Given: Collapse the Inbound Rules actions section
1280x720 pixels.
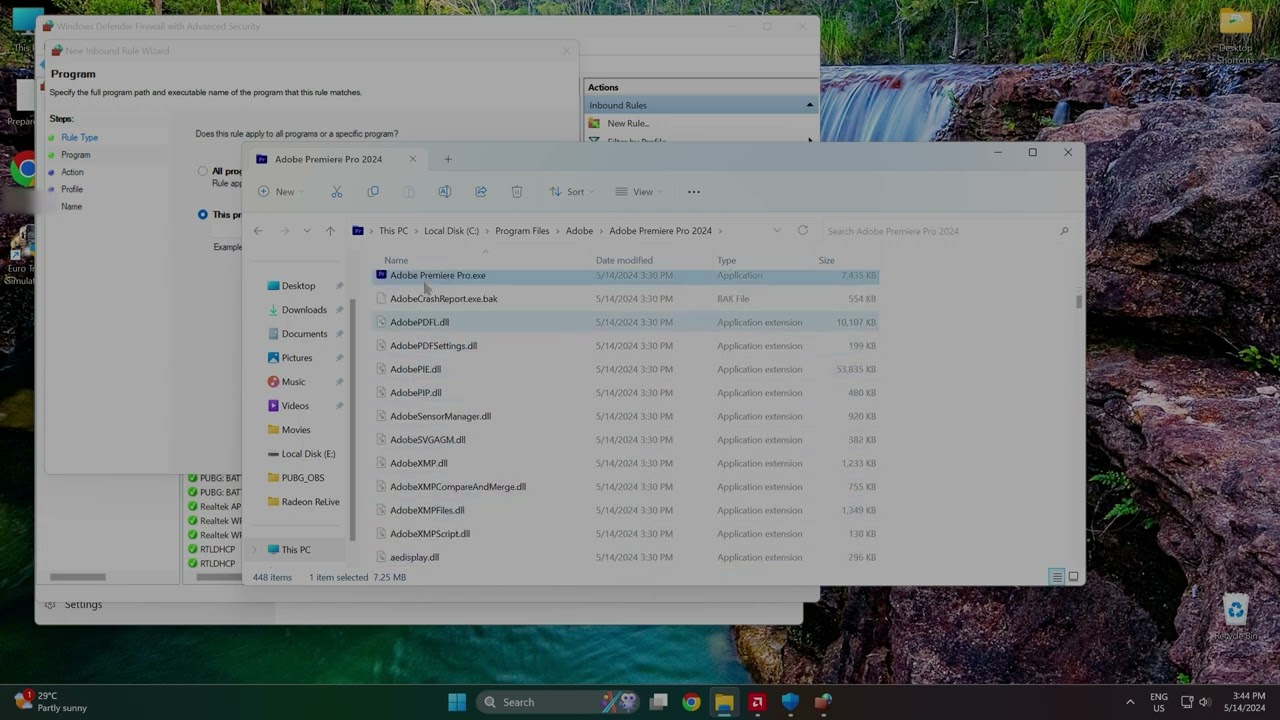Looking at the screenshot, I should point(809,105).
